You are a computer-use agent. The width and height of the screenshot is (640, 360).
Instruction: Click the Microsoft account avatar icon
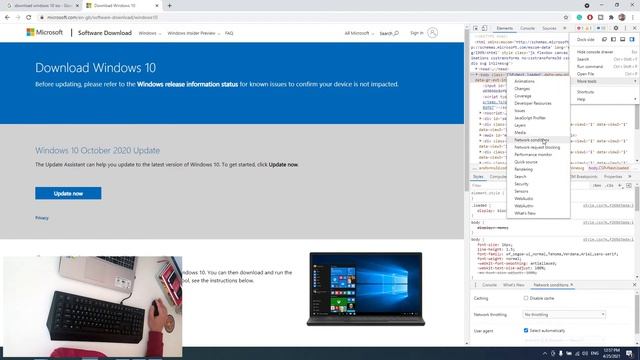[433, 33]
